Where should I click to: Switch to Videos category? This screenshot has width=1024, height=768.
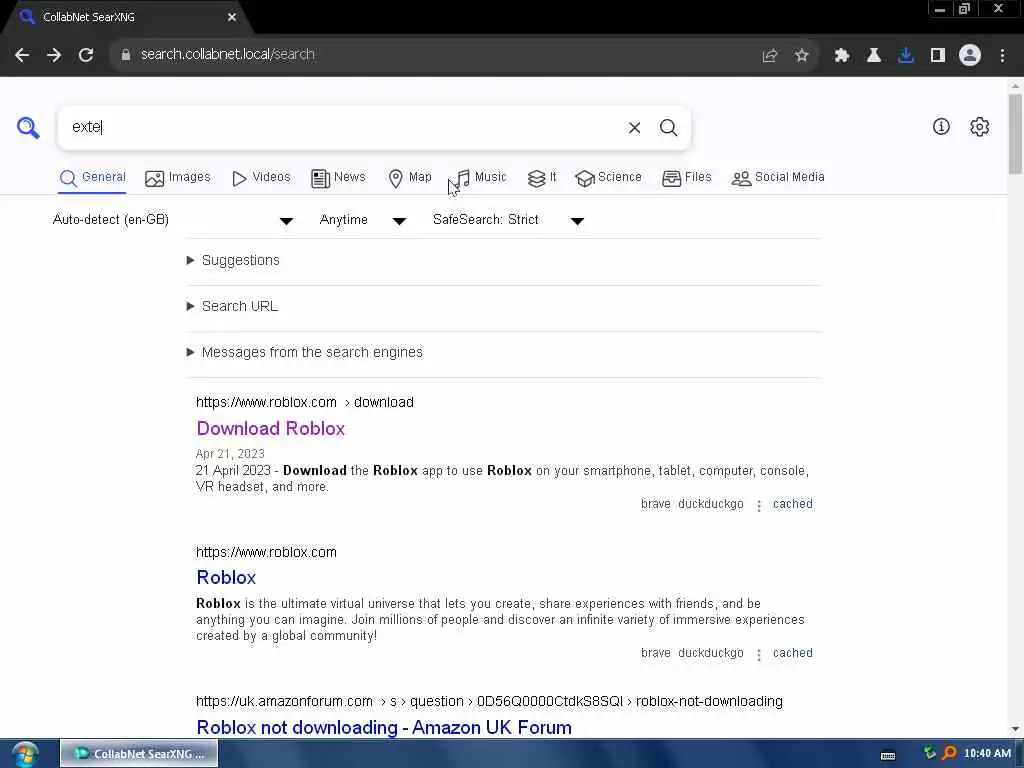(x=261, y=178)
